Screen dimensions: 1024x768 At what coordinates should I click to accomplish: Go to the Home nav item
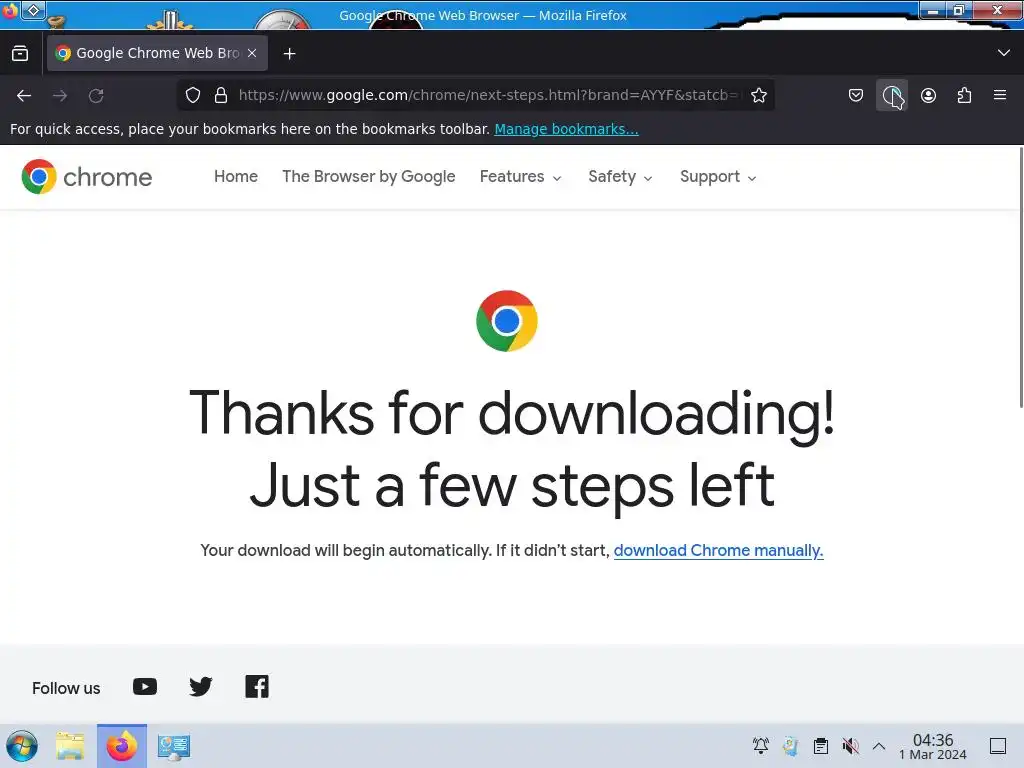(236, 176)
